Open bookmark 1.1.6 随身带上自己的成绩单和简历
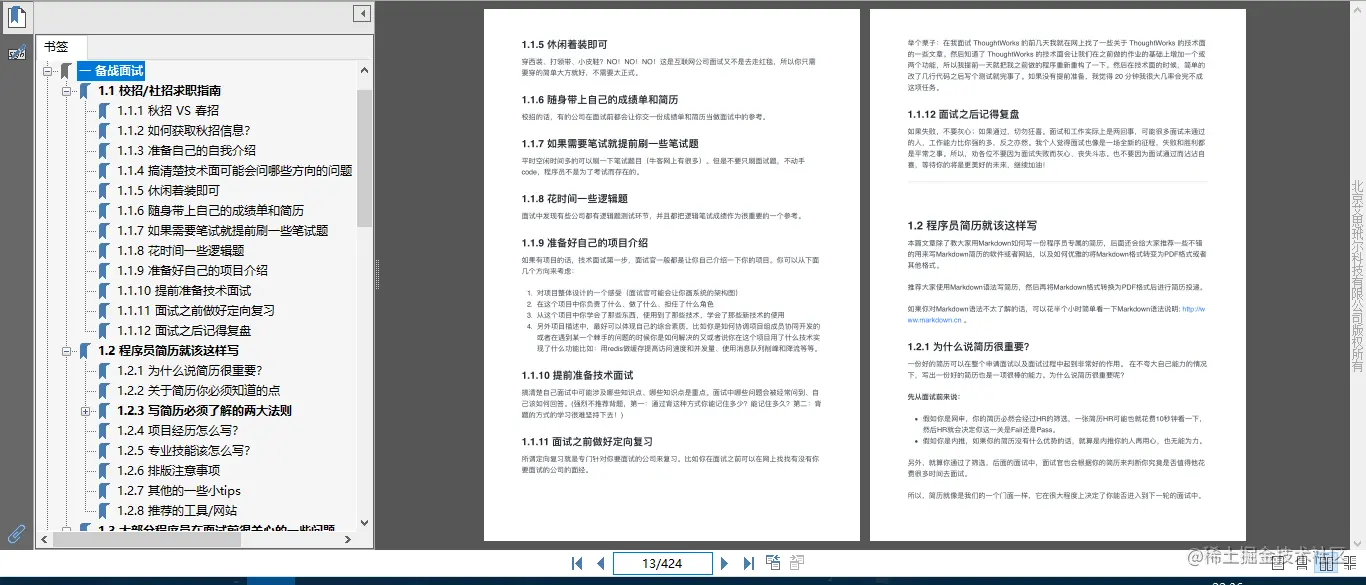The height and width of the screenshot is (585, 1366). [x=210, y=211]
